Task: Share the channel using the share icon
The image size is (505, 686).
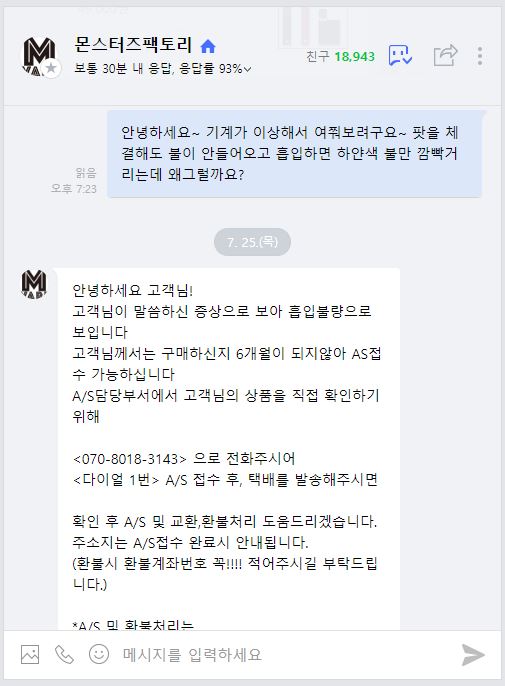Action: (x=445, y=56)
